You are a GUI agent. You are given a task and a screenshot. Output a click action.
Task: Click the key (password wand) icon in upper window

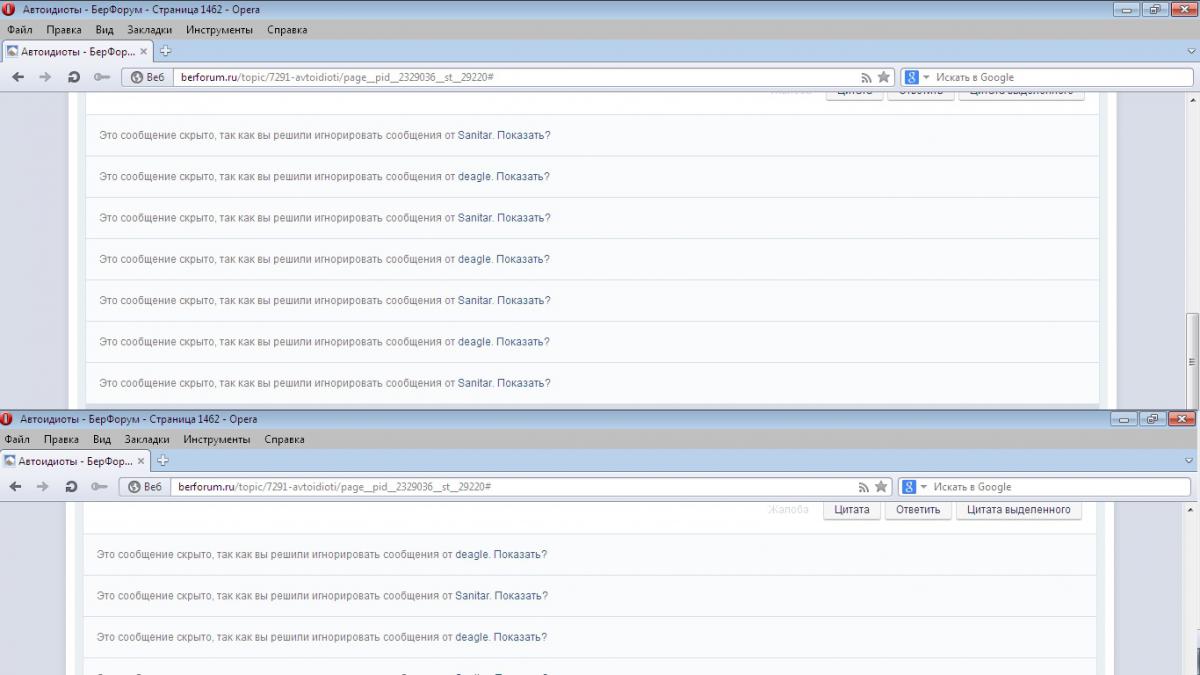coord(101,77)
